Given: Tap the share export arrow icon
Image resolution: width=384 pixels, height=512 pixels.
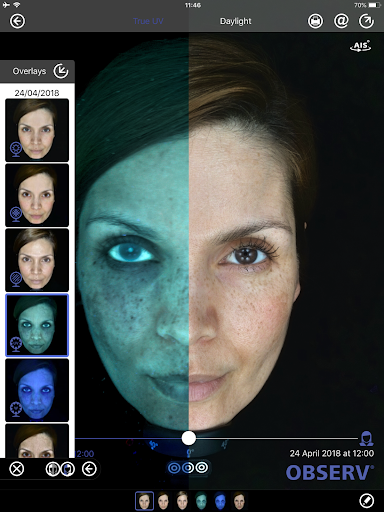Looking at the screenshot, I should [x=366, y=21].
